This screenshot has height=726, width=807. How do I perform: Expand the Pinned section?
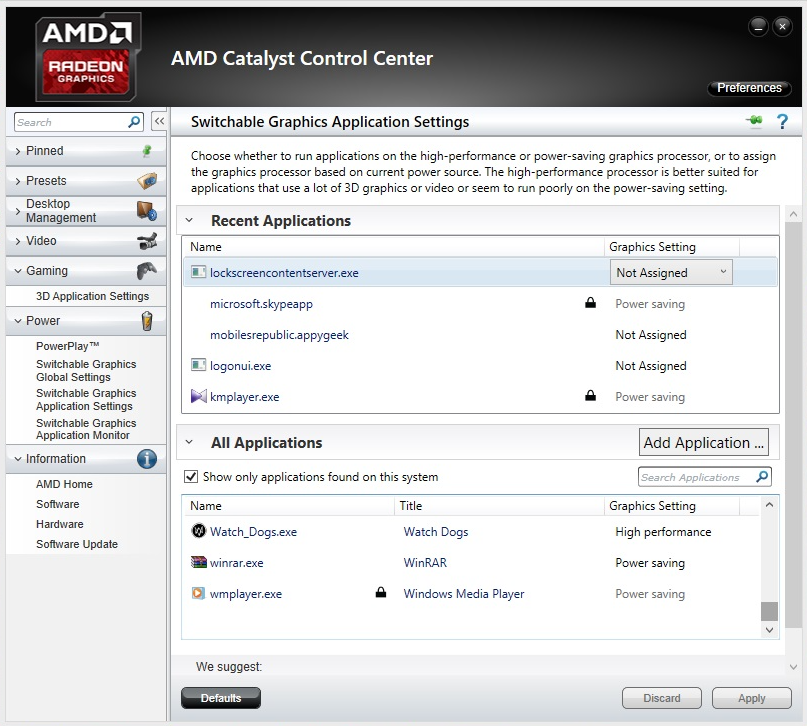coord(18,151)
